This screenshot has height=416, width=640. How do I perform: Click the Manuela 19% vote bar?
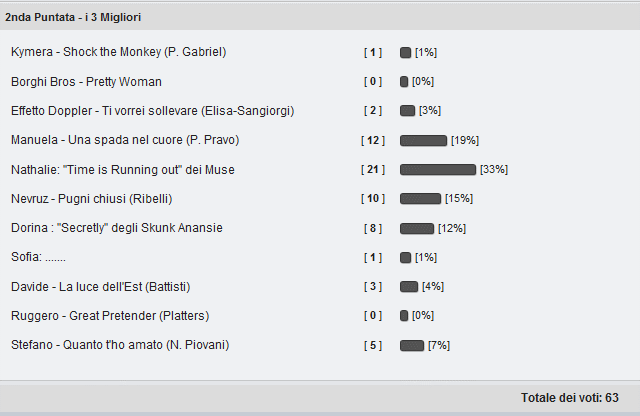coord(424,140)
